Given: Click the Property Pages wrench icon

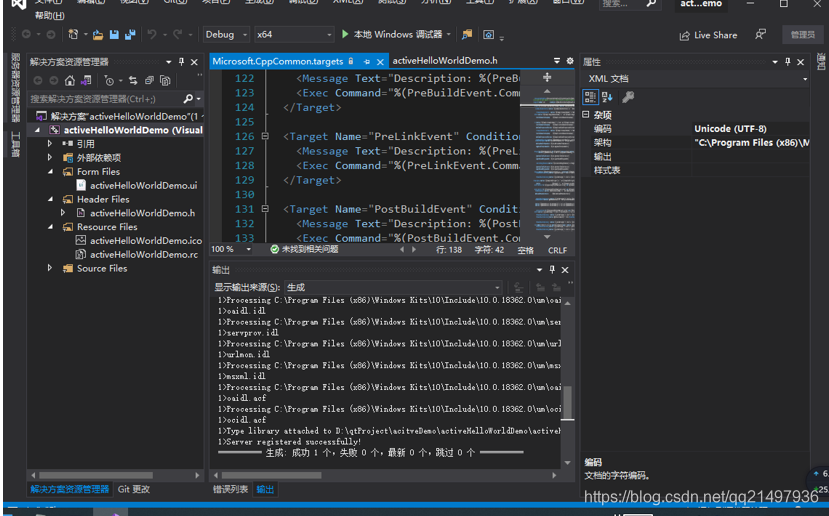Looking at the screenshot, I should tap(628, 97).
